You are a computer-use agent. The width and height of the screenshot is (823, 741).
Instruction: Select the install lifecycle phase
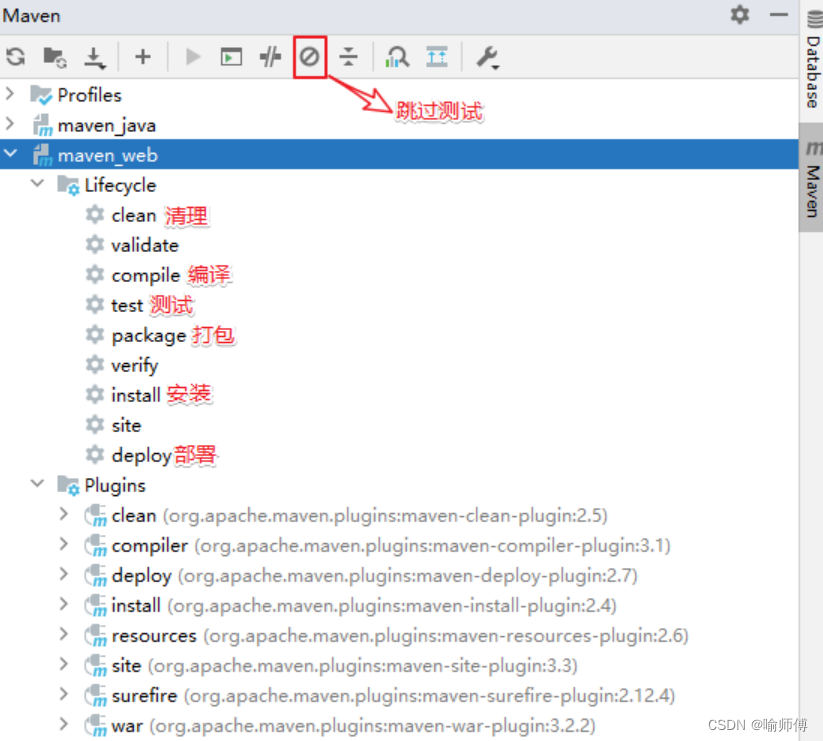(135, 395)
